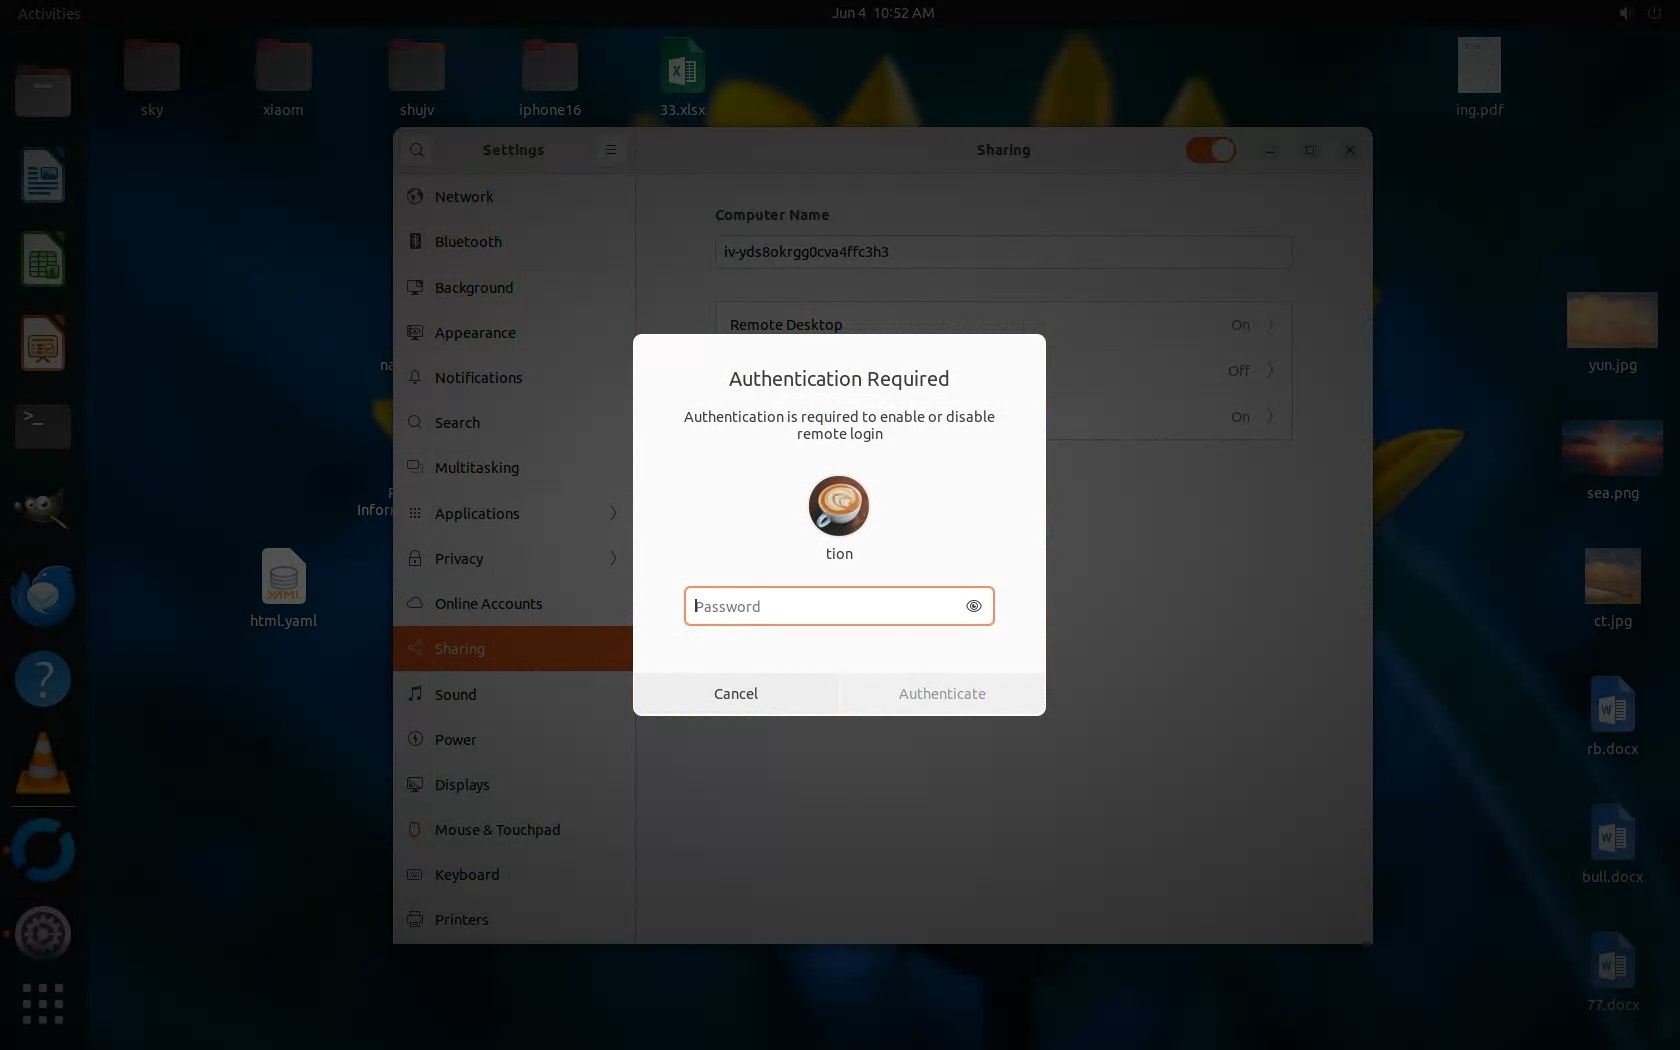
Task: Open the Settings search icon
Action: click(417, 150)
